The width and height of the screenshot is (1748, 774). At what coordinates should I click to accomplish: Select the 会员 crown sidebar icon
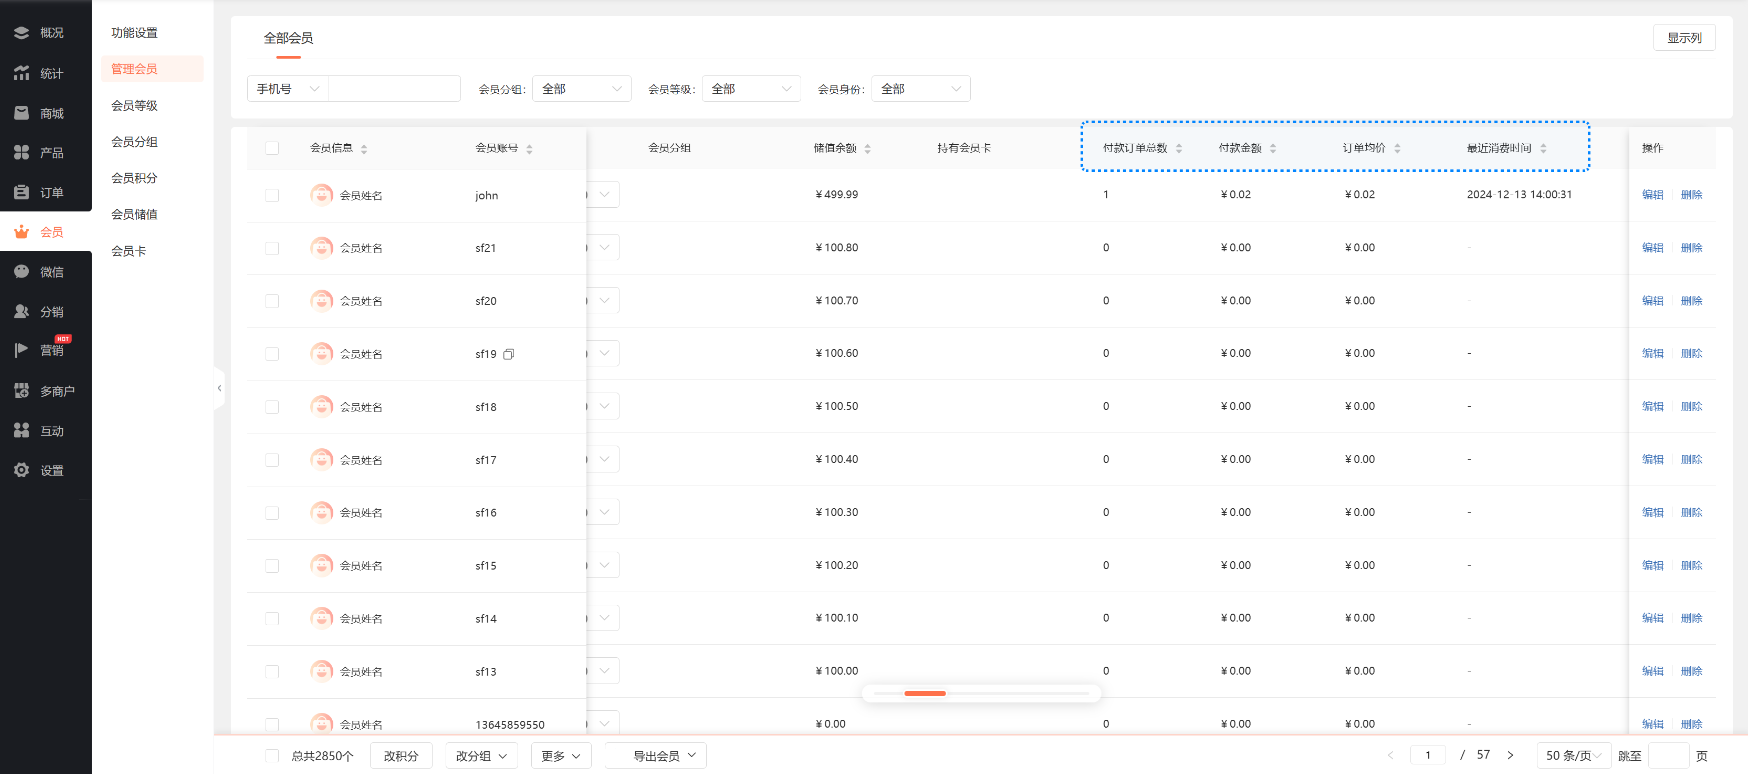21,232
